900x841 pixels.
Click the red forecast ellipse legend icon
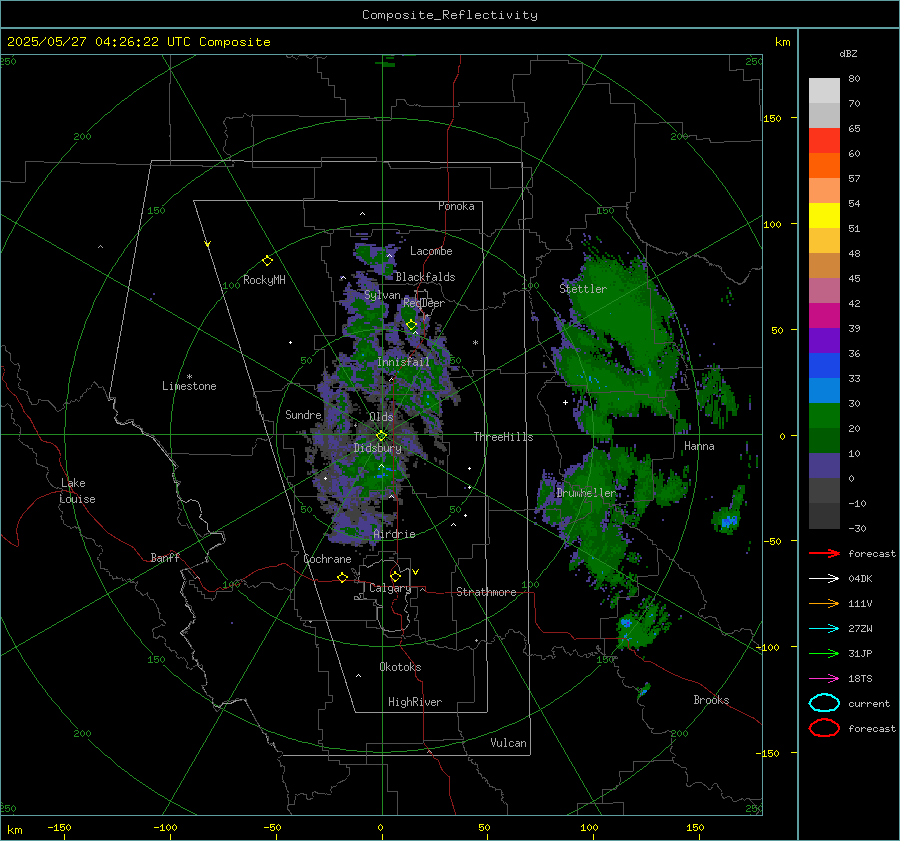(x=824, y=728)
